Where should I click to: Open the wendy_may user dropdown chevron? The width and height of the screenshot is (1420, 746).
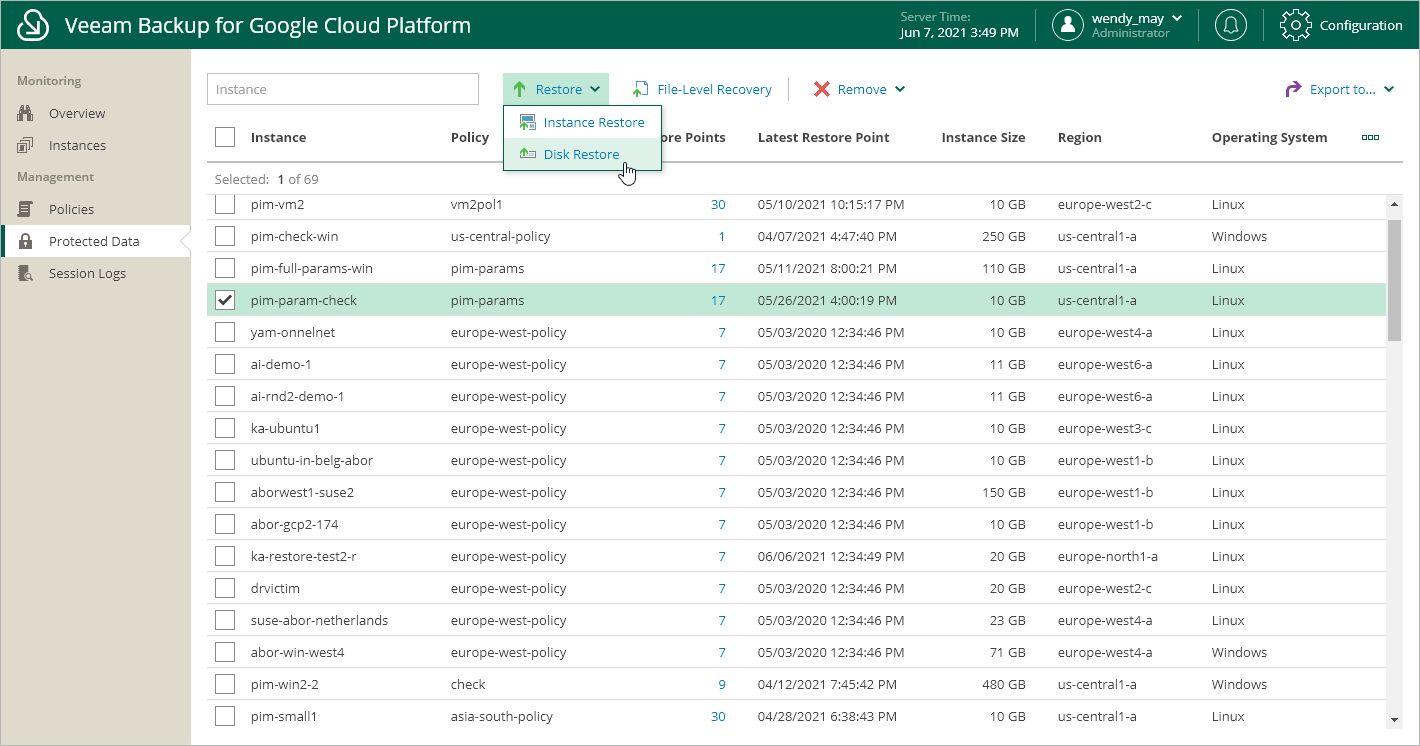coord(1177,18)
